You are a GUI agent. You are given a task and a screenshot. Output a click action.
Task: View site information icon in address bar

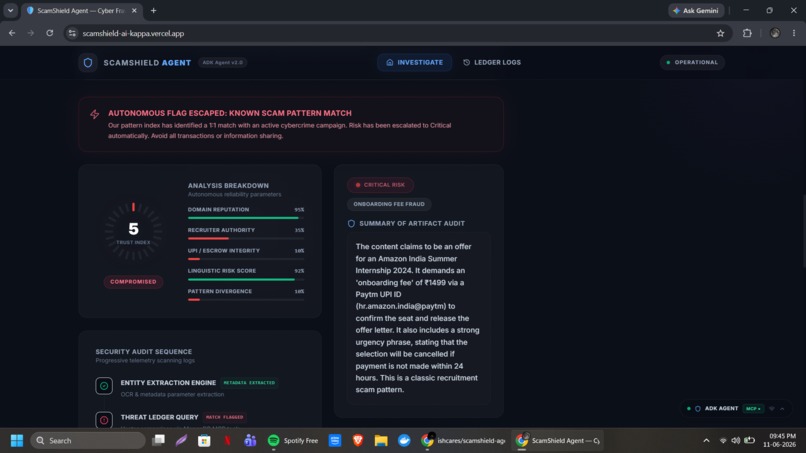[x=72, y=33]
